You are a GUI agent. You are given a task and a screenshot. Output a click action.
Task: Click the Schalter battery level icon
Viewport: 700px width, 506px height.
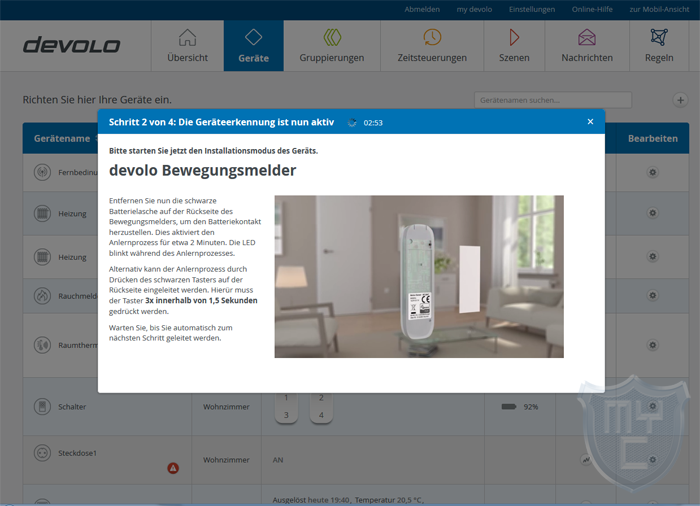[x=508, y=406]
